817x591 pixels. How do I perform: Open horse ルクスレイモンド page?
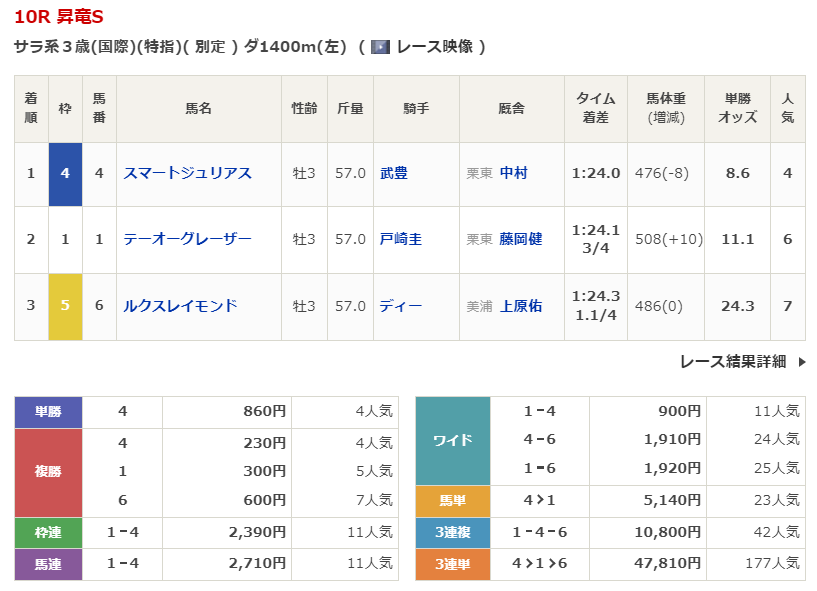coord(180,306)
